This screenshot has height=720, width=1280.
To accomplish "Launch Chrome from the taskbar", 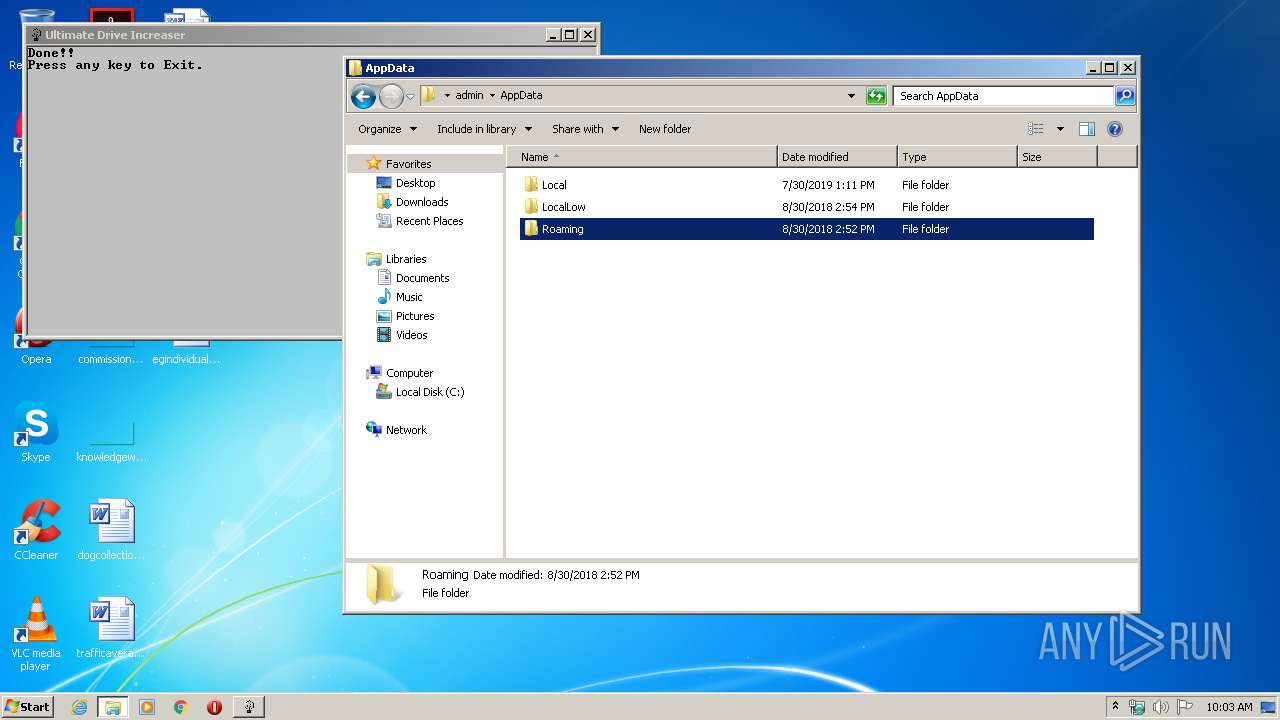I will coord(181,707).
